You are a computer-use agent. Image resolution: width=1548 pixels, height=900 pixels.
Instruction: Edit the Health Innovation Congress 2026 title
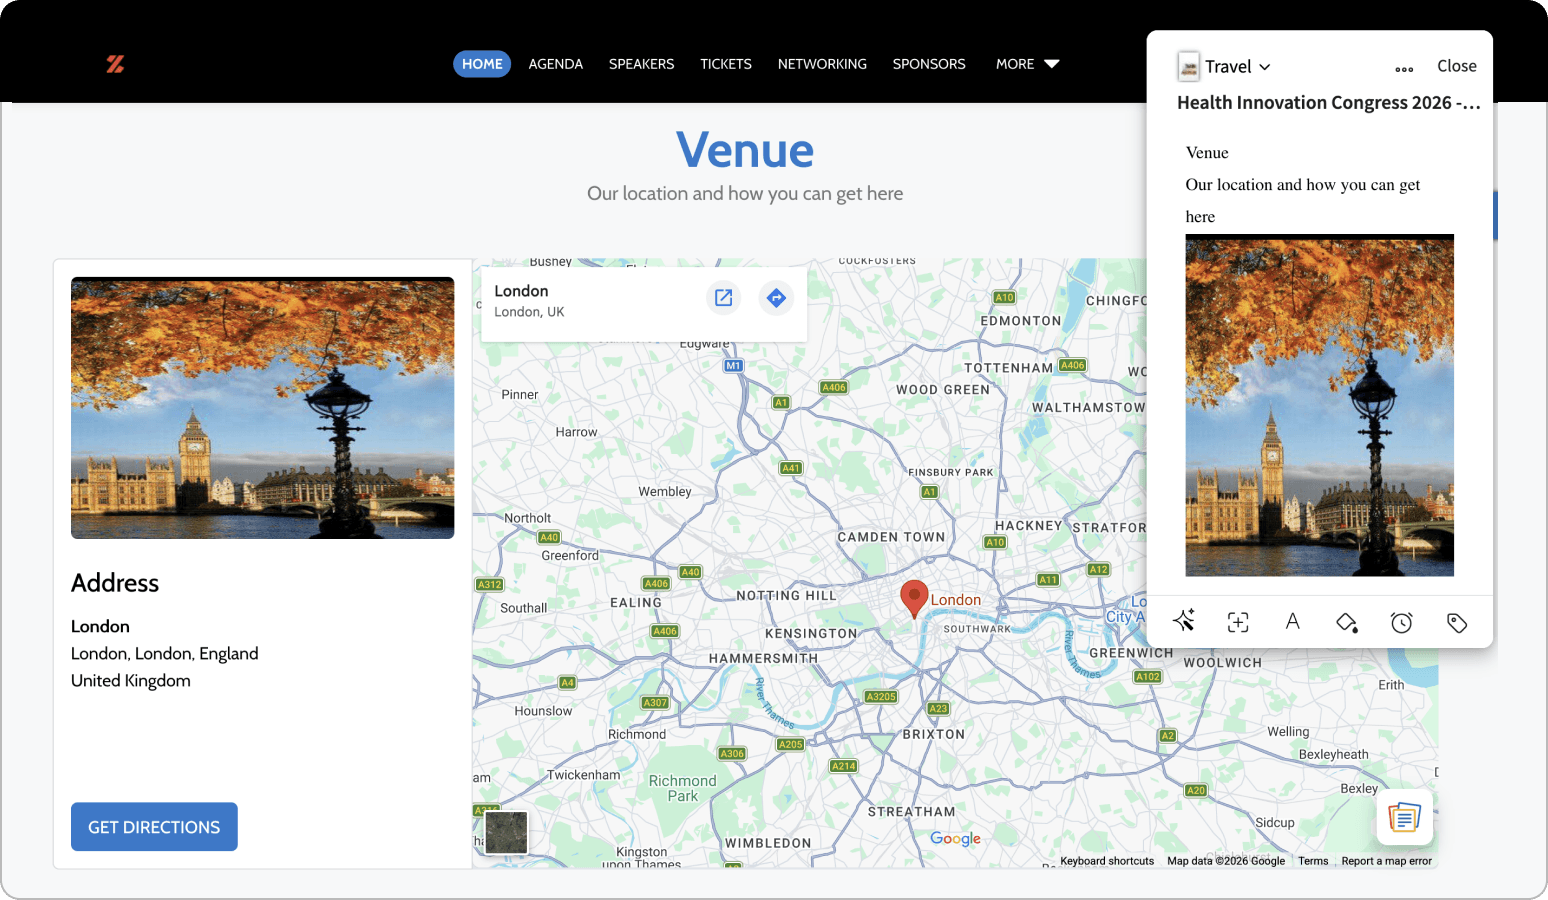point(1329,103)
